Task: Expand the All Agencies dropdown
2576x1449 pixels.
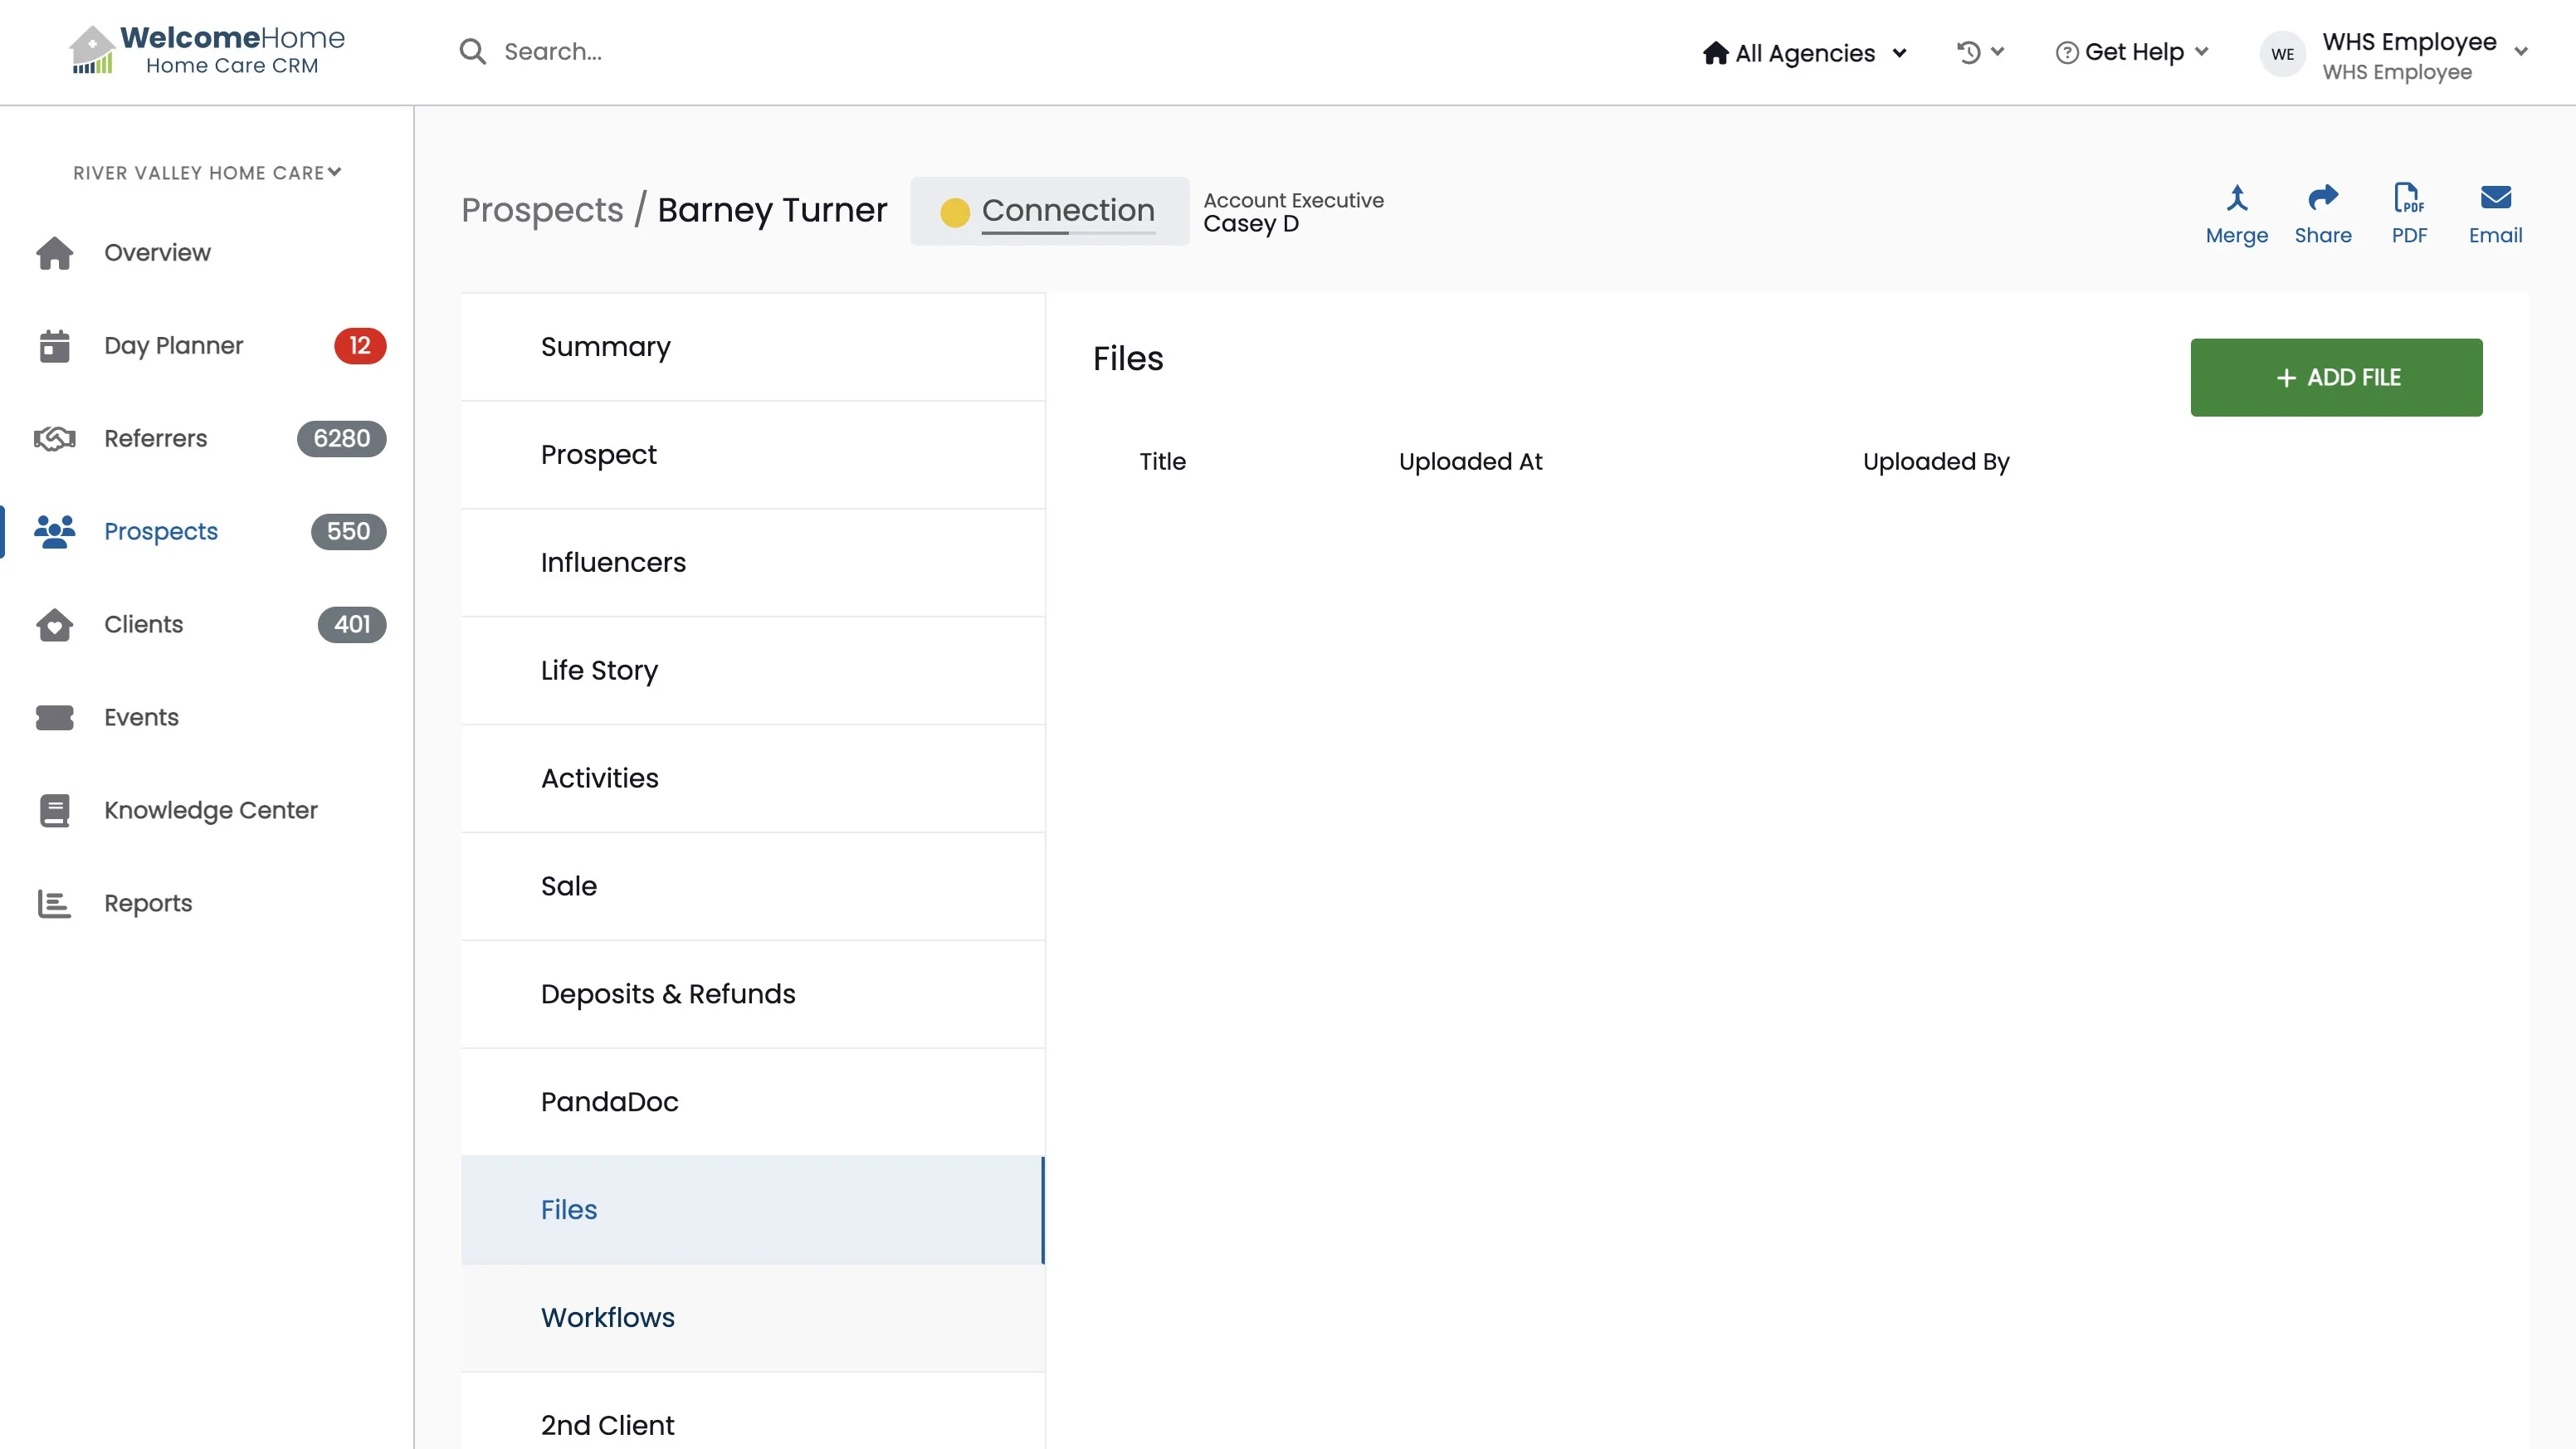Action: point(1805,53)
